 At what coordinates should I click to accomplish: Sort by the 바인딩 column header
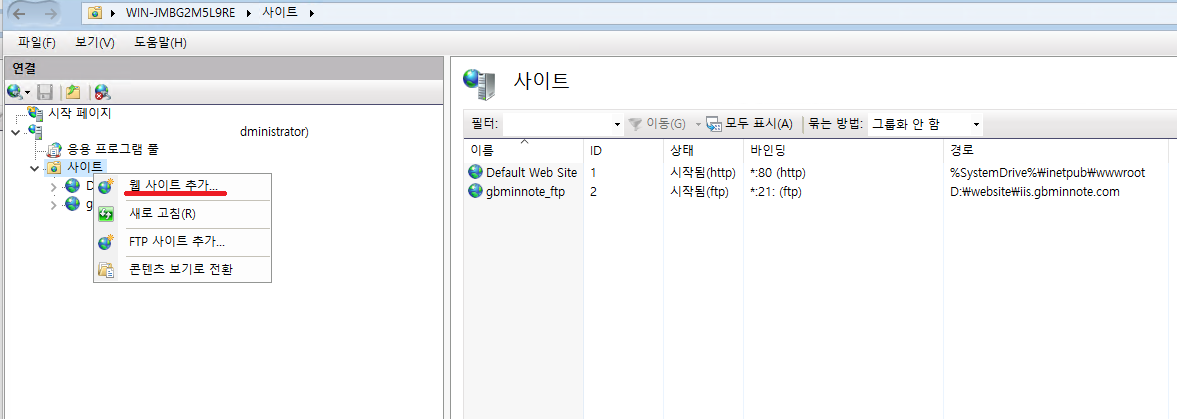[x=844, y=150]
